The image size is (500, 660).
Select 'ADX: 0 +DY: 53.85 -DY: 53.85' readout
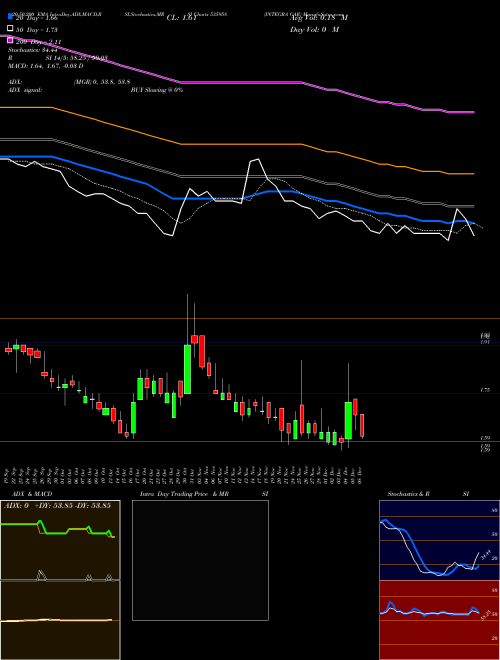point(57,505)
